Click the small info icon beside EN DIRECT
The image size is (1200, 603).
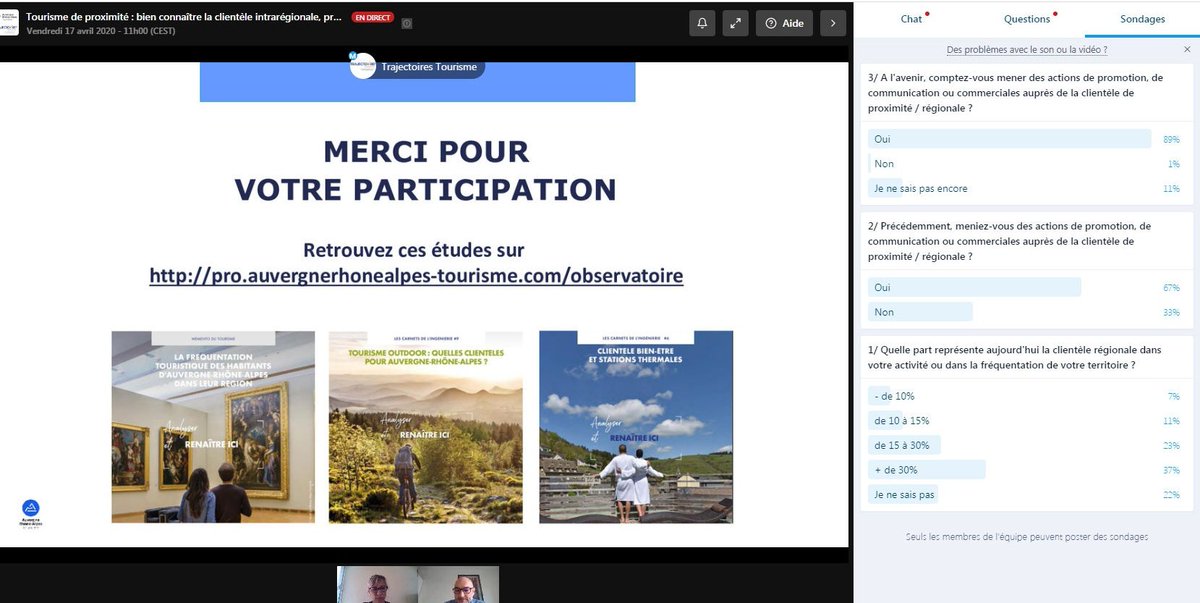(406, 22)
